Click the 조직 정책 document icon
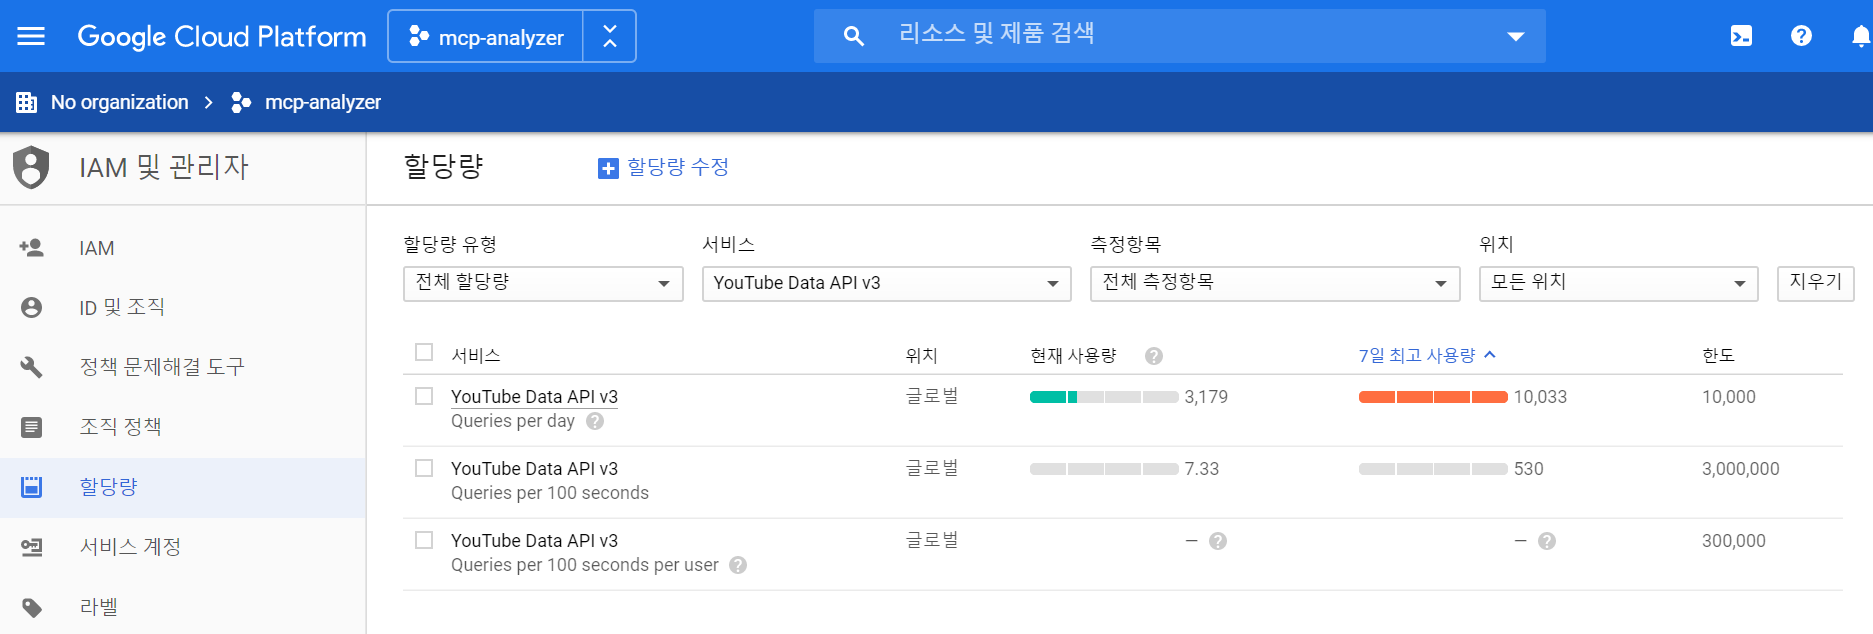1873x634 pixels. (x=31, y=427)
